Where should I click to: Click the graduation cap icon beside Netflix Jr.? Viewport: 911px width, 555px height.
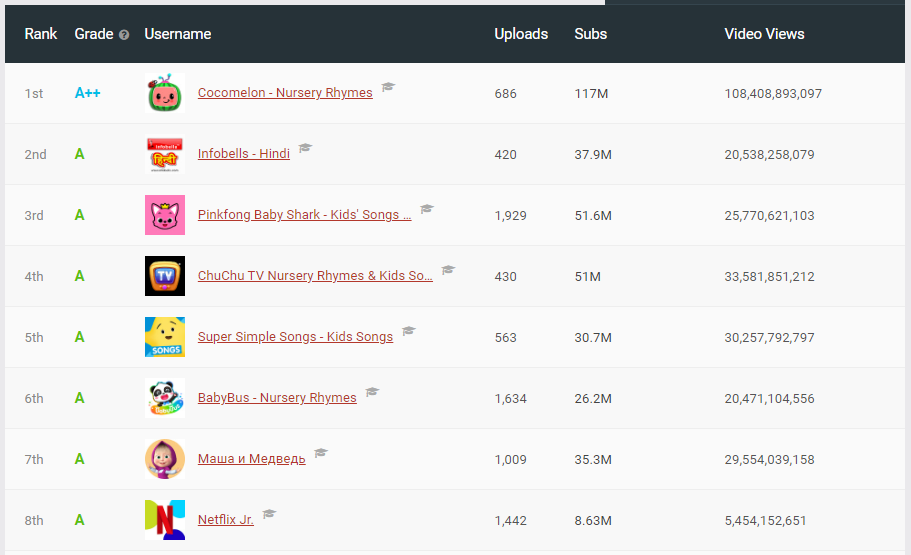click(x=269, y=514)
